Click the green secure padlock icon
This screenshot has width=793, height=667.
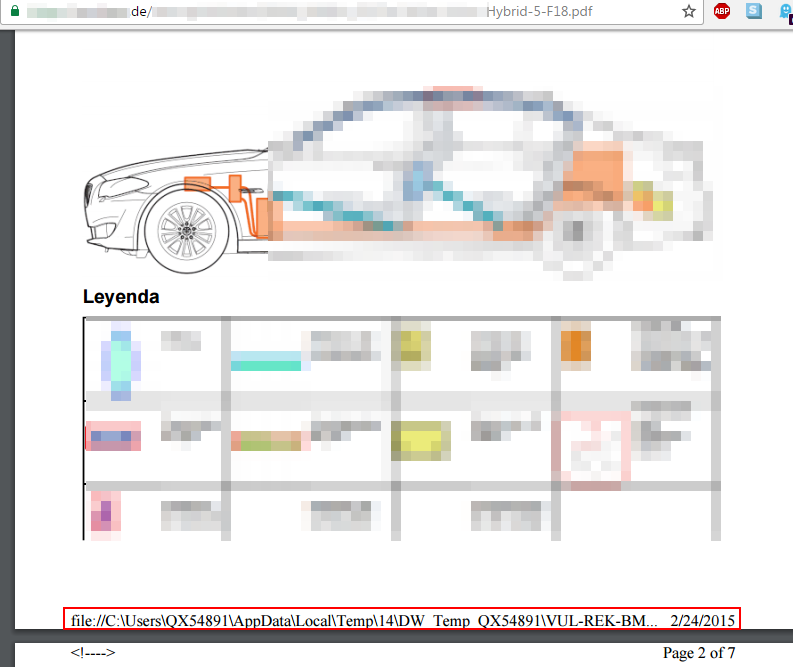[12, 11]
